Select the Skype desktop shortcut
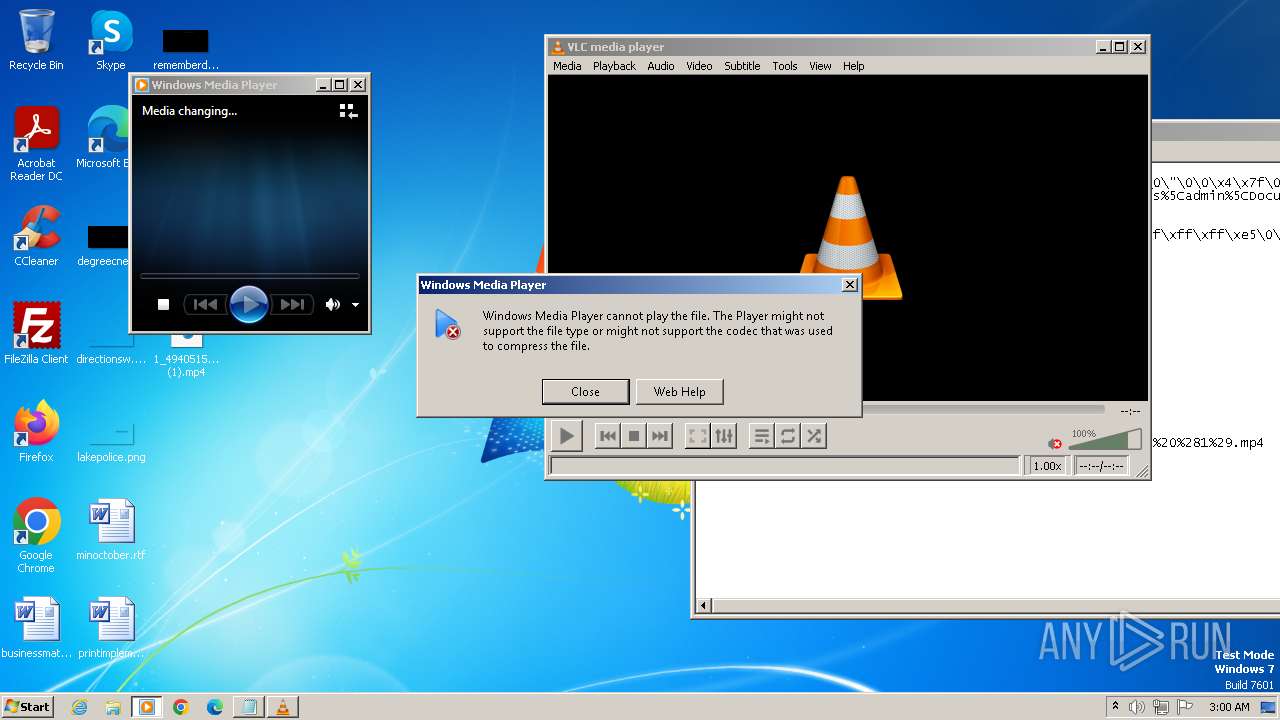The height and width of the screenshot is (720, 1280). click(111, 40)
